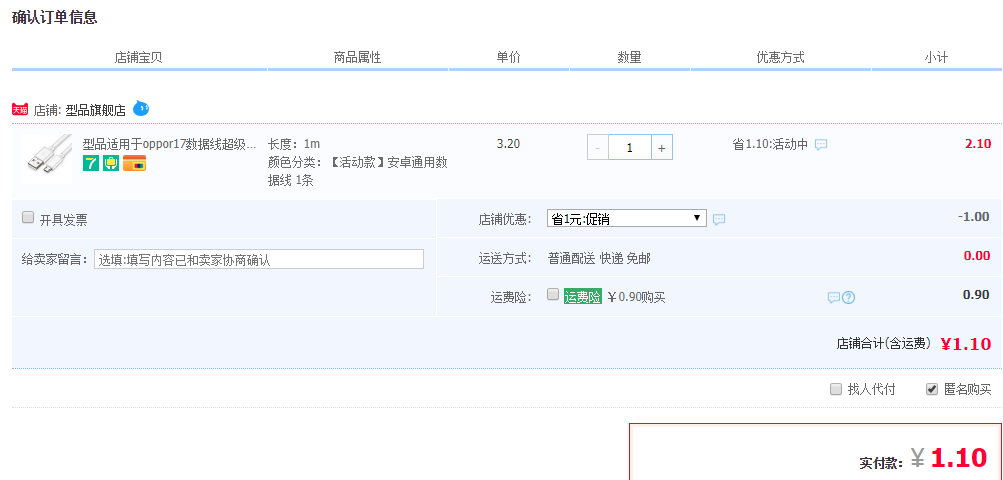Tick the 开具发票 invoice checkbox

[28, 218]
